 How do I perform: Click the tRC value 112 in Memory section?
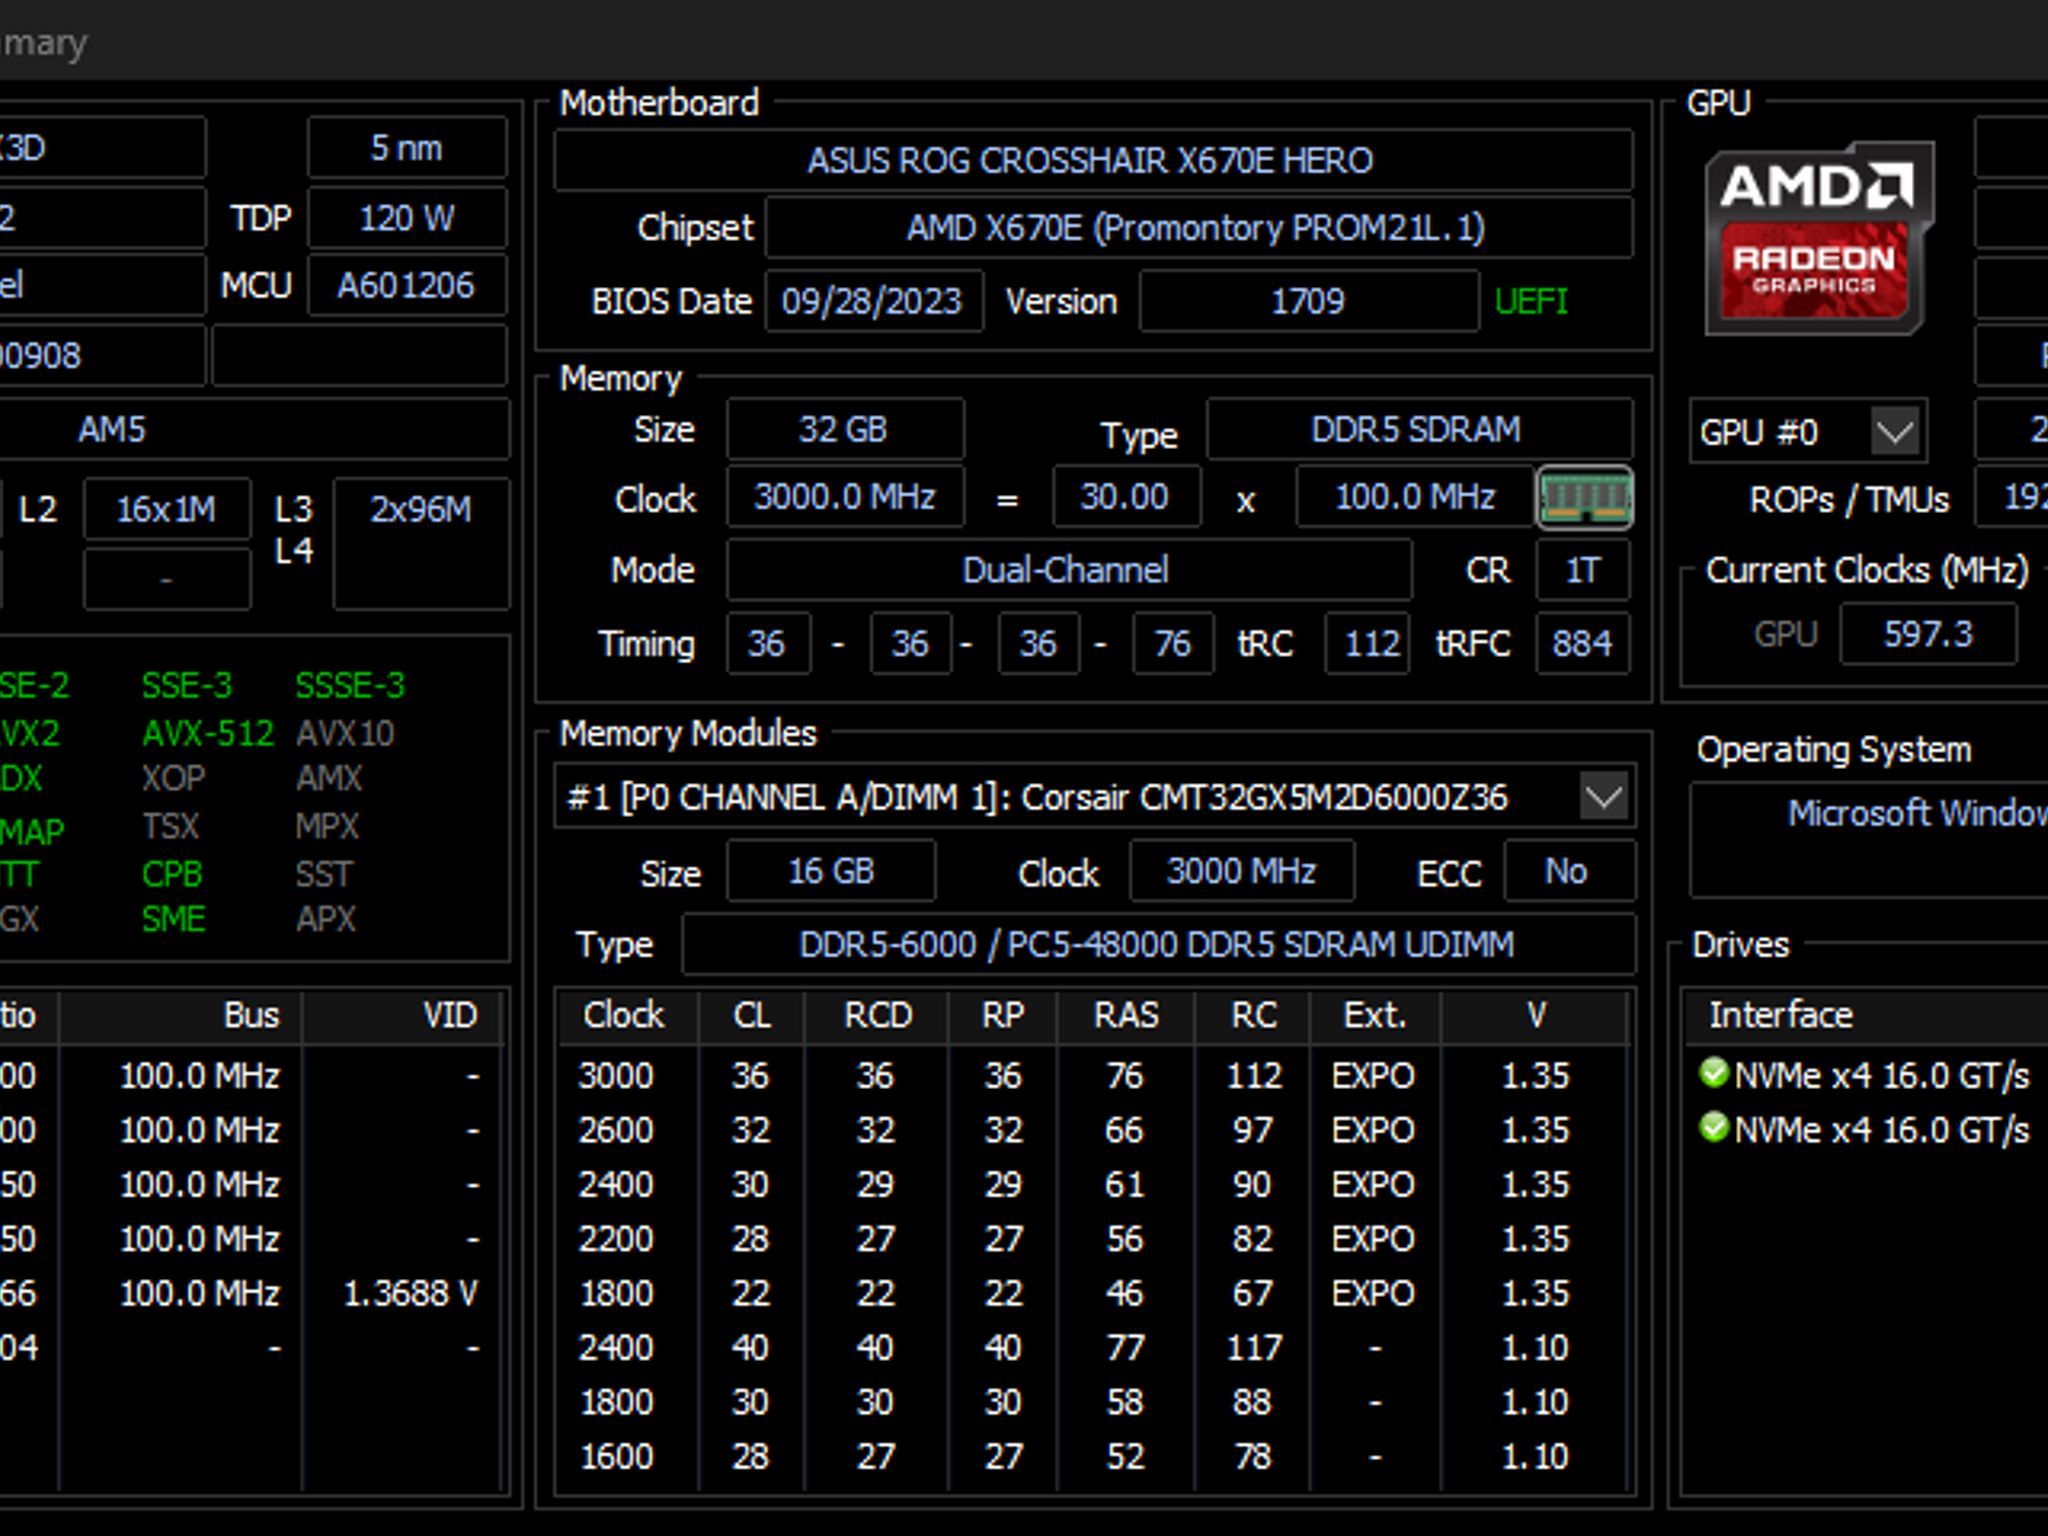1367,643
